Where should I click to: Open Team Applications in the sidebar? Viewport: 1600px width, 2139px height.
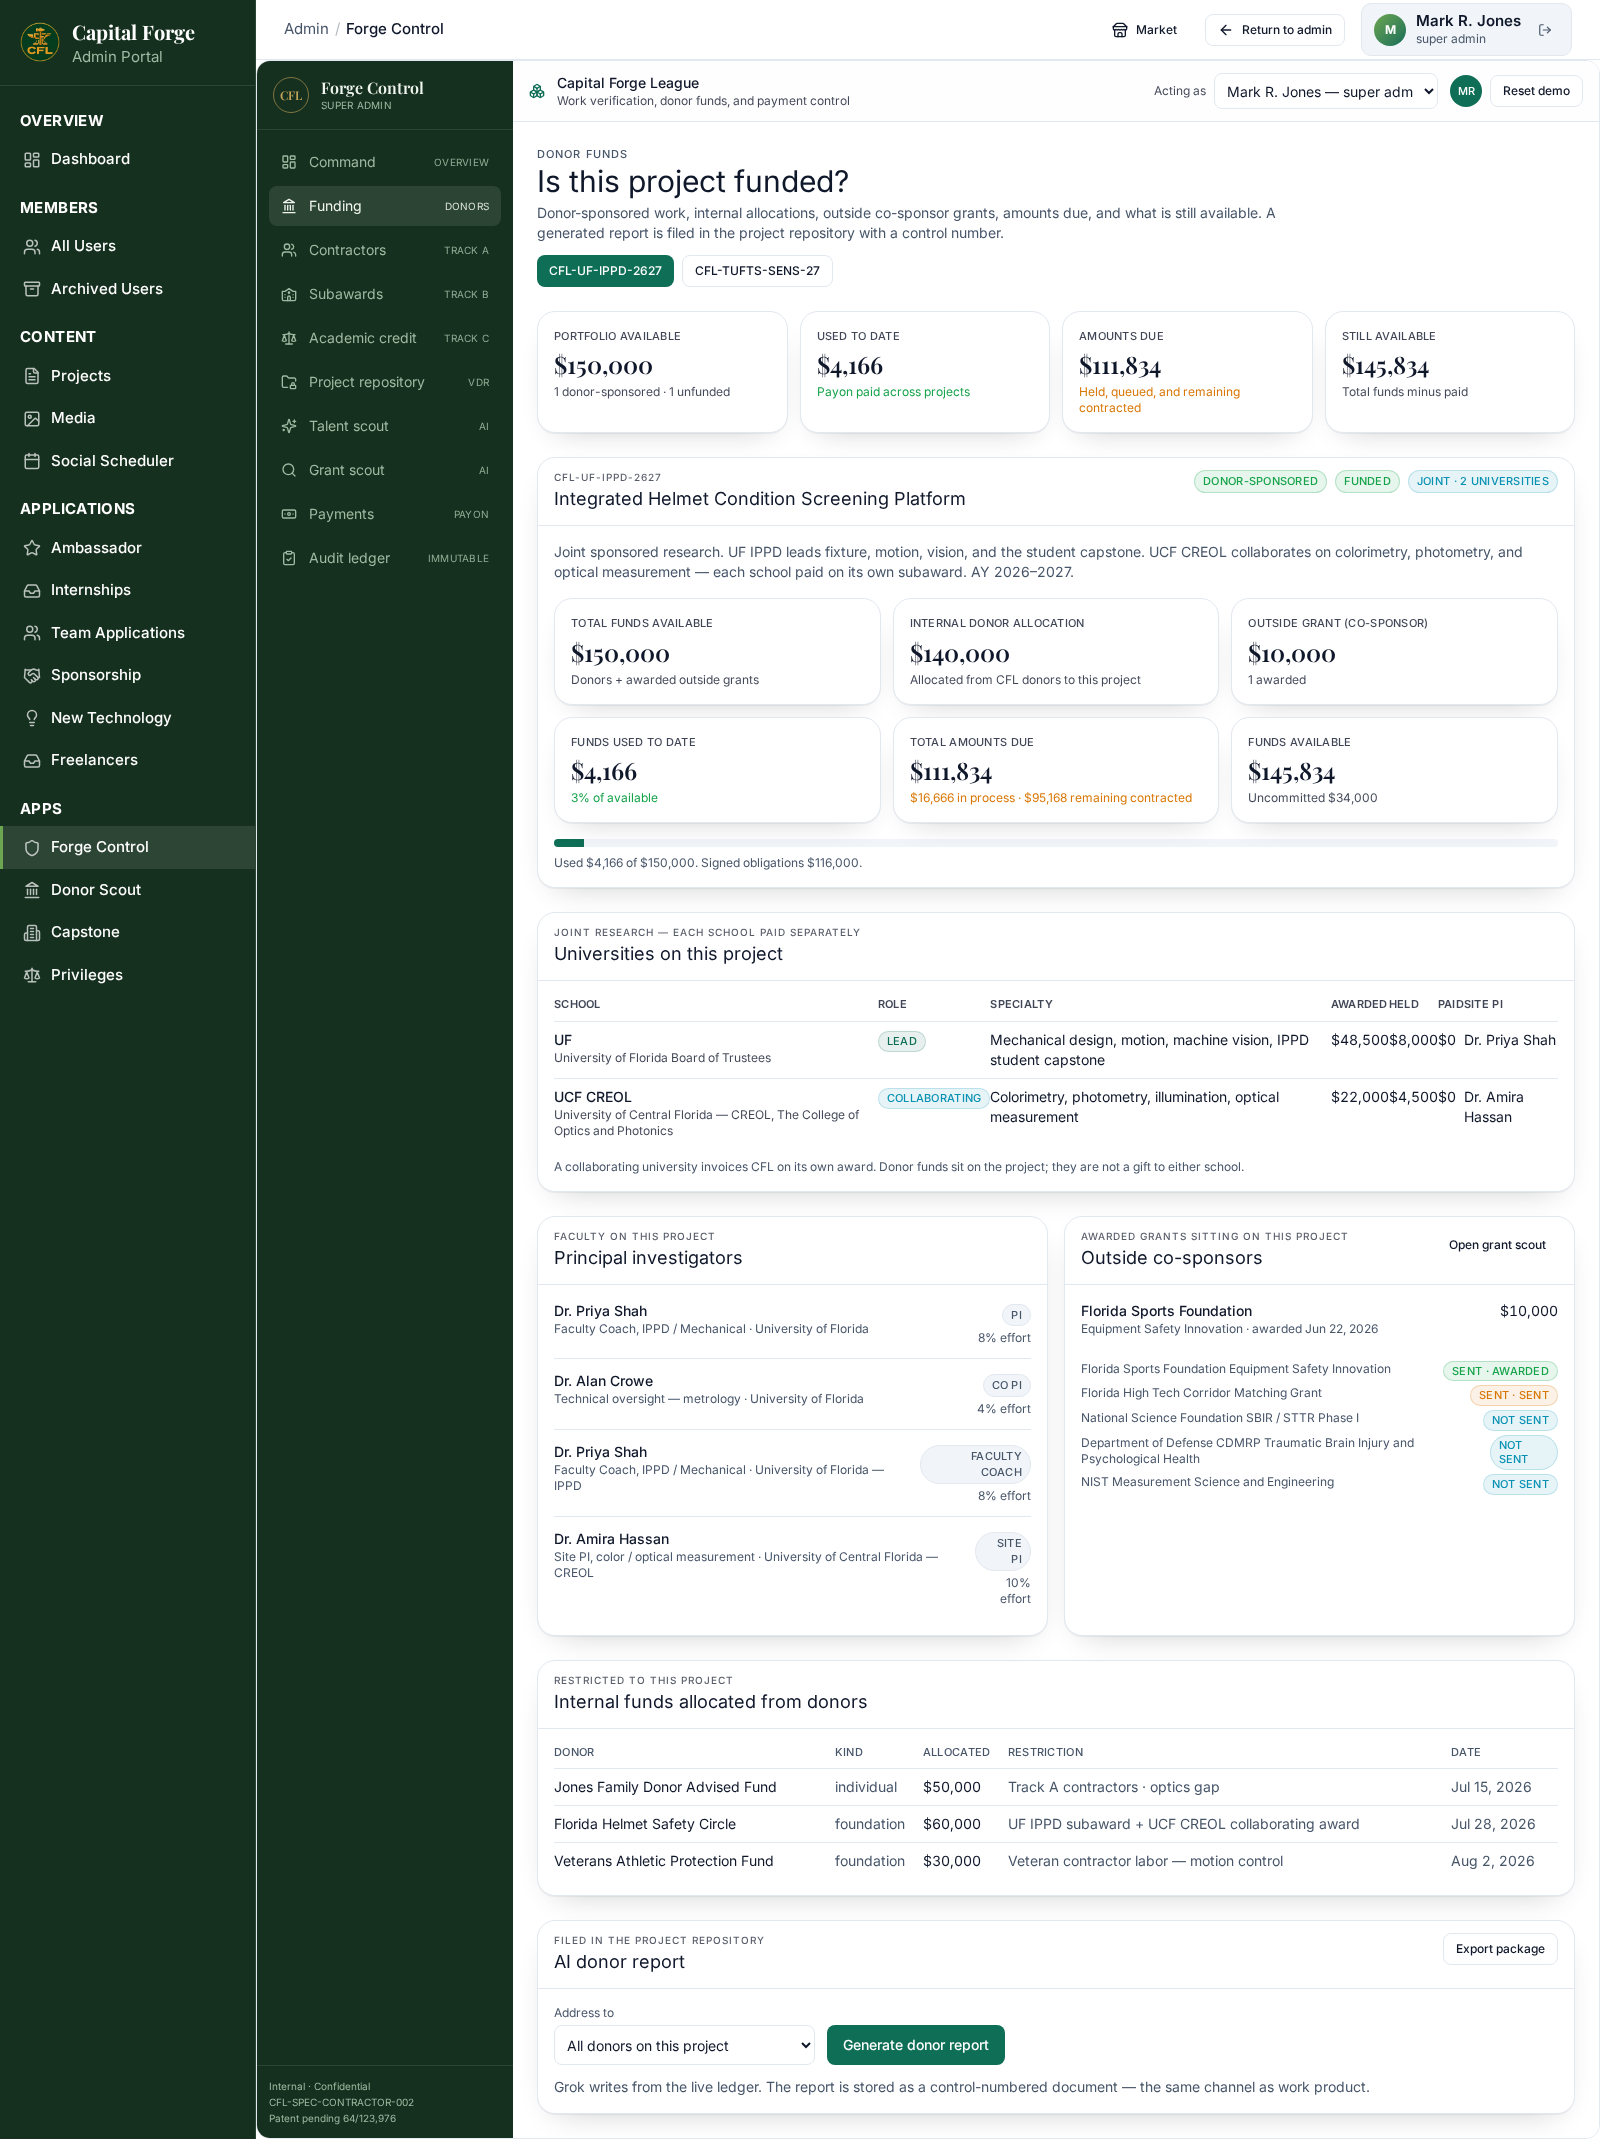click(128, 633)
